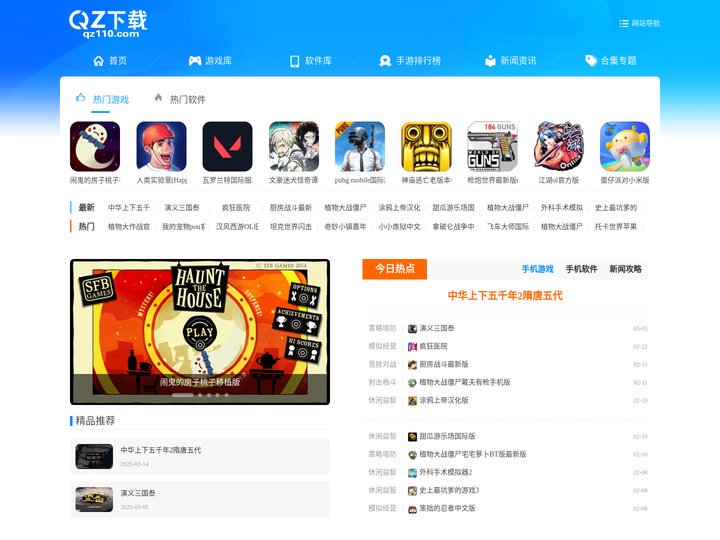Open 江湖ol官方版 game icon
Screen dimensions: 720x540
[559, 146]
